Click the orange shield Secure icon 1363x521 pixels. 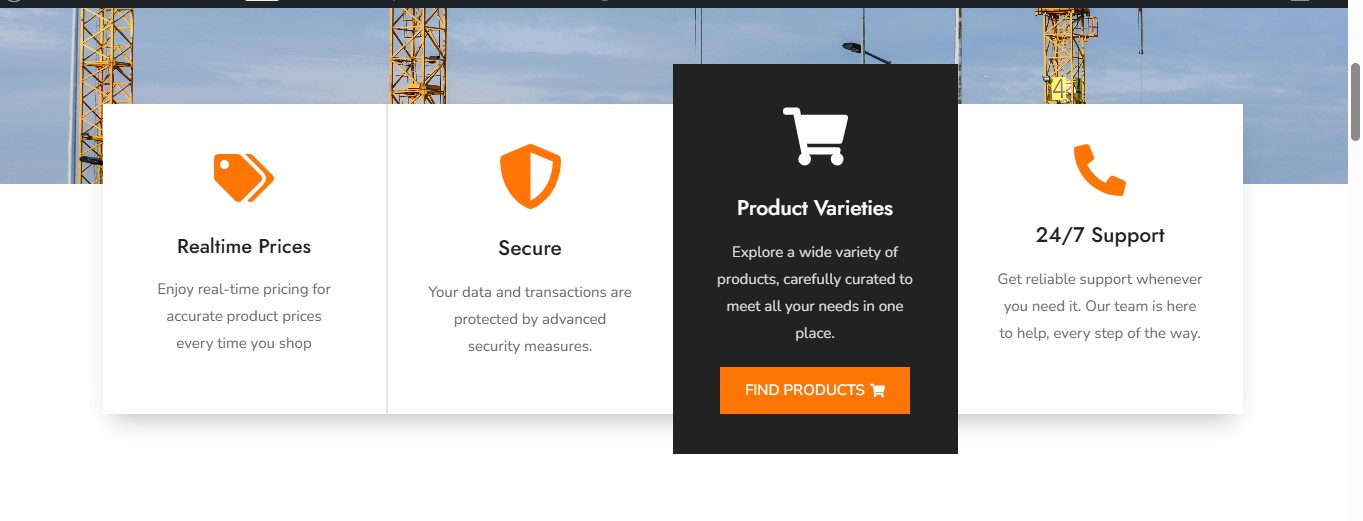coord(530,176)
